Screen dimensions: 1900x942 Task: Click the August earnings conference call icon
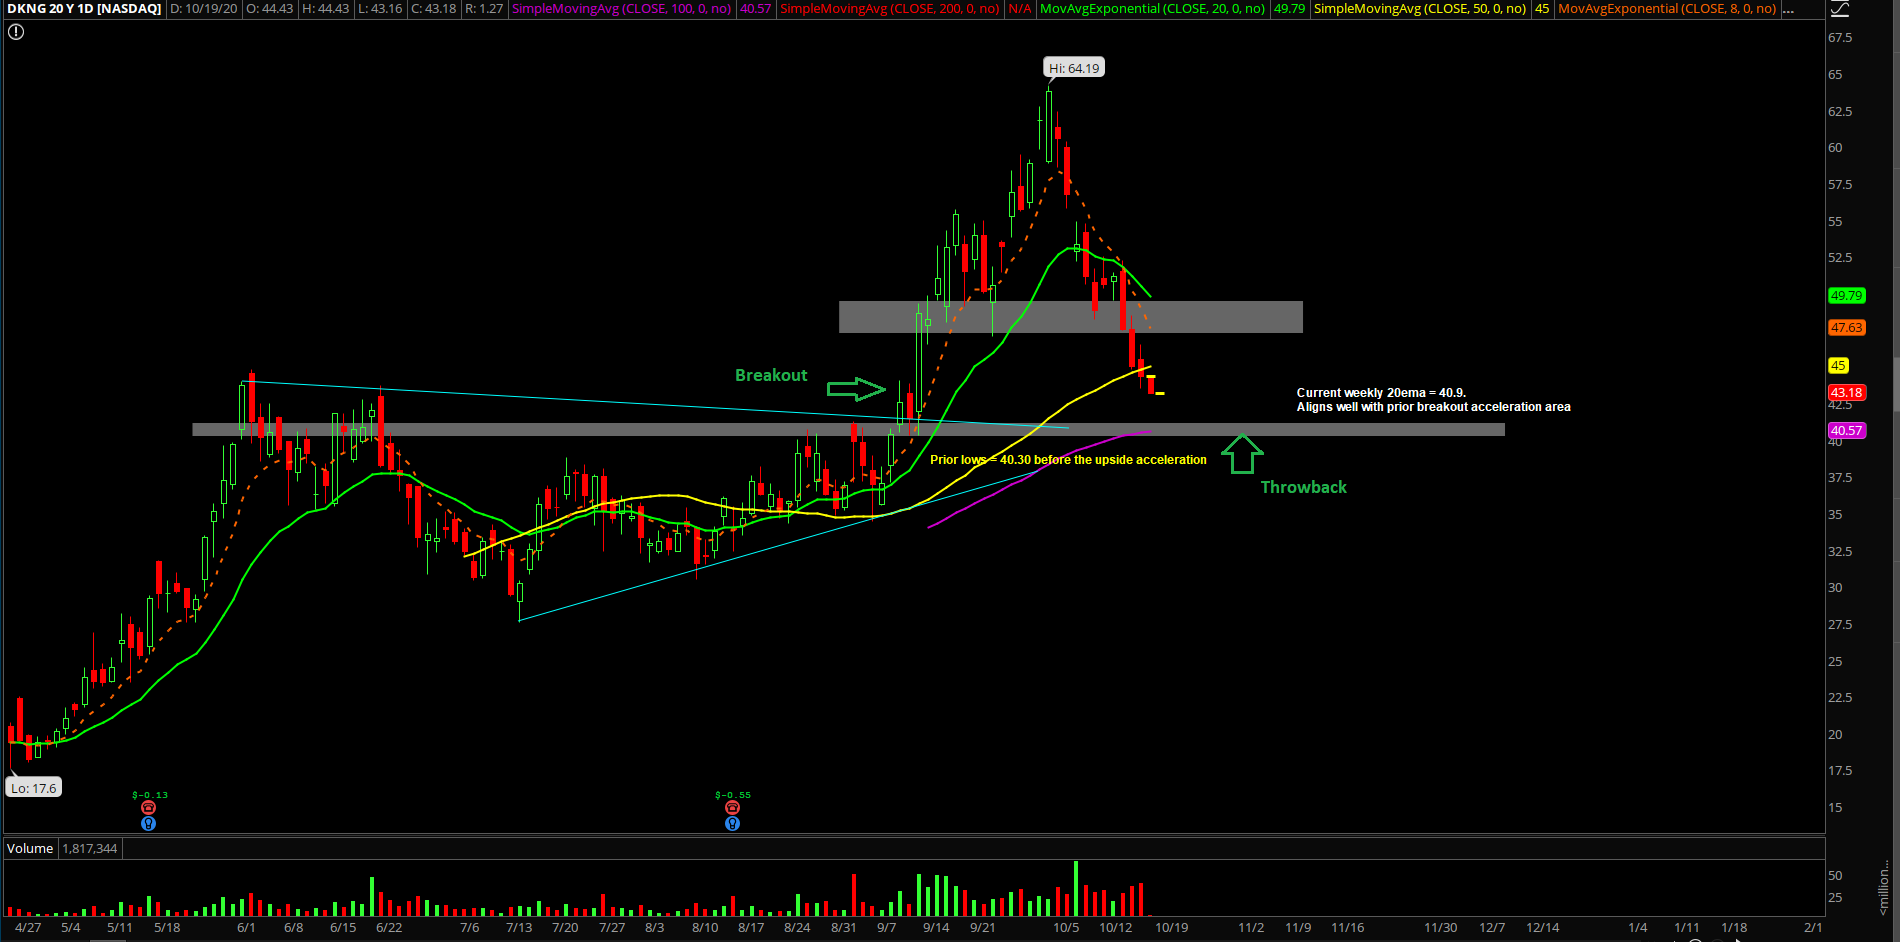tap(733, 808)
